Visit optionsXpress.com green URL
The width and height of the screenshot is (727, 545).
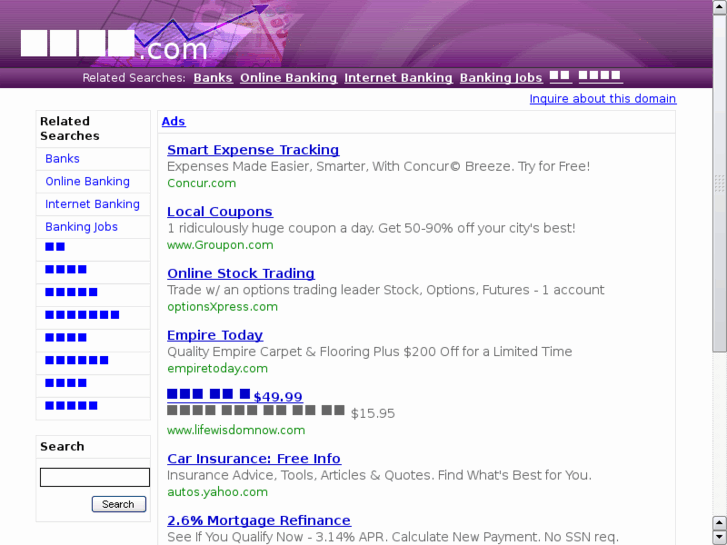coord(223,307)
